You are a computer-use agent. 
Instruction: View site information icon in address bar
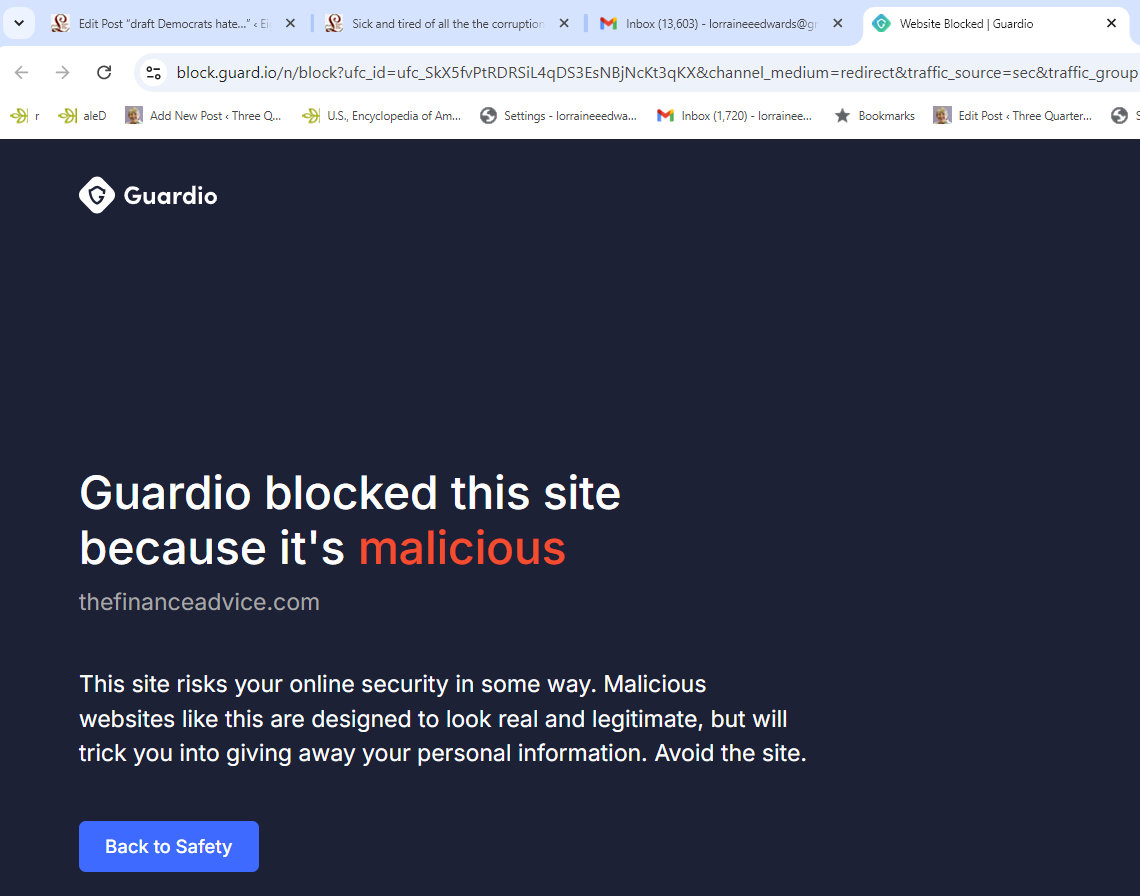153,72
